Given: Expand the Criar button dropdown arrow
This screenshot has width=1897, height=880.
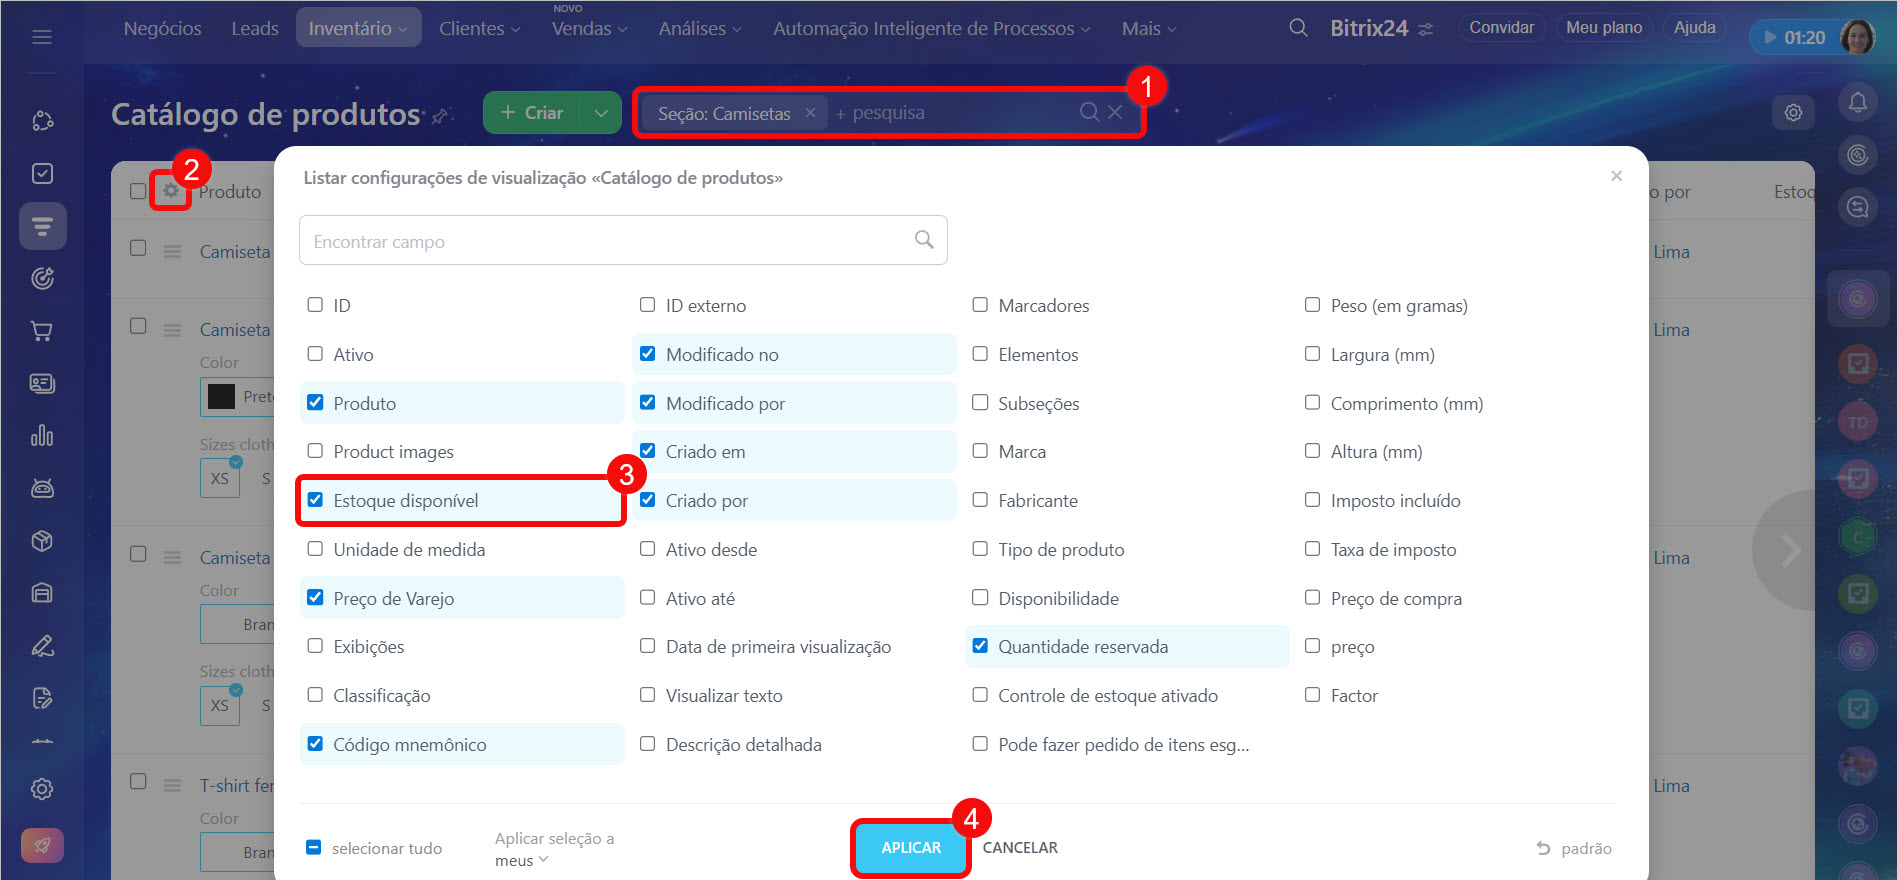Looking at the screenshot, I should point(601,113).
